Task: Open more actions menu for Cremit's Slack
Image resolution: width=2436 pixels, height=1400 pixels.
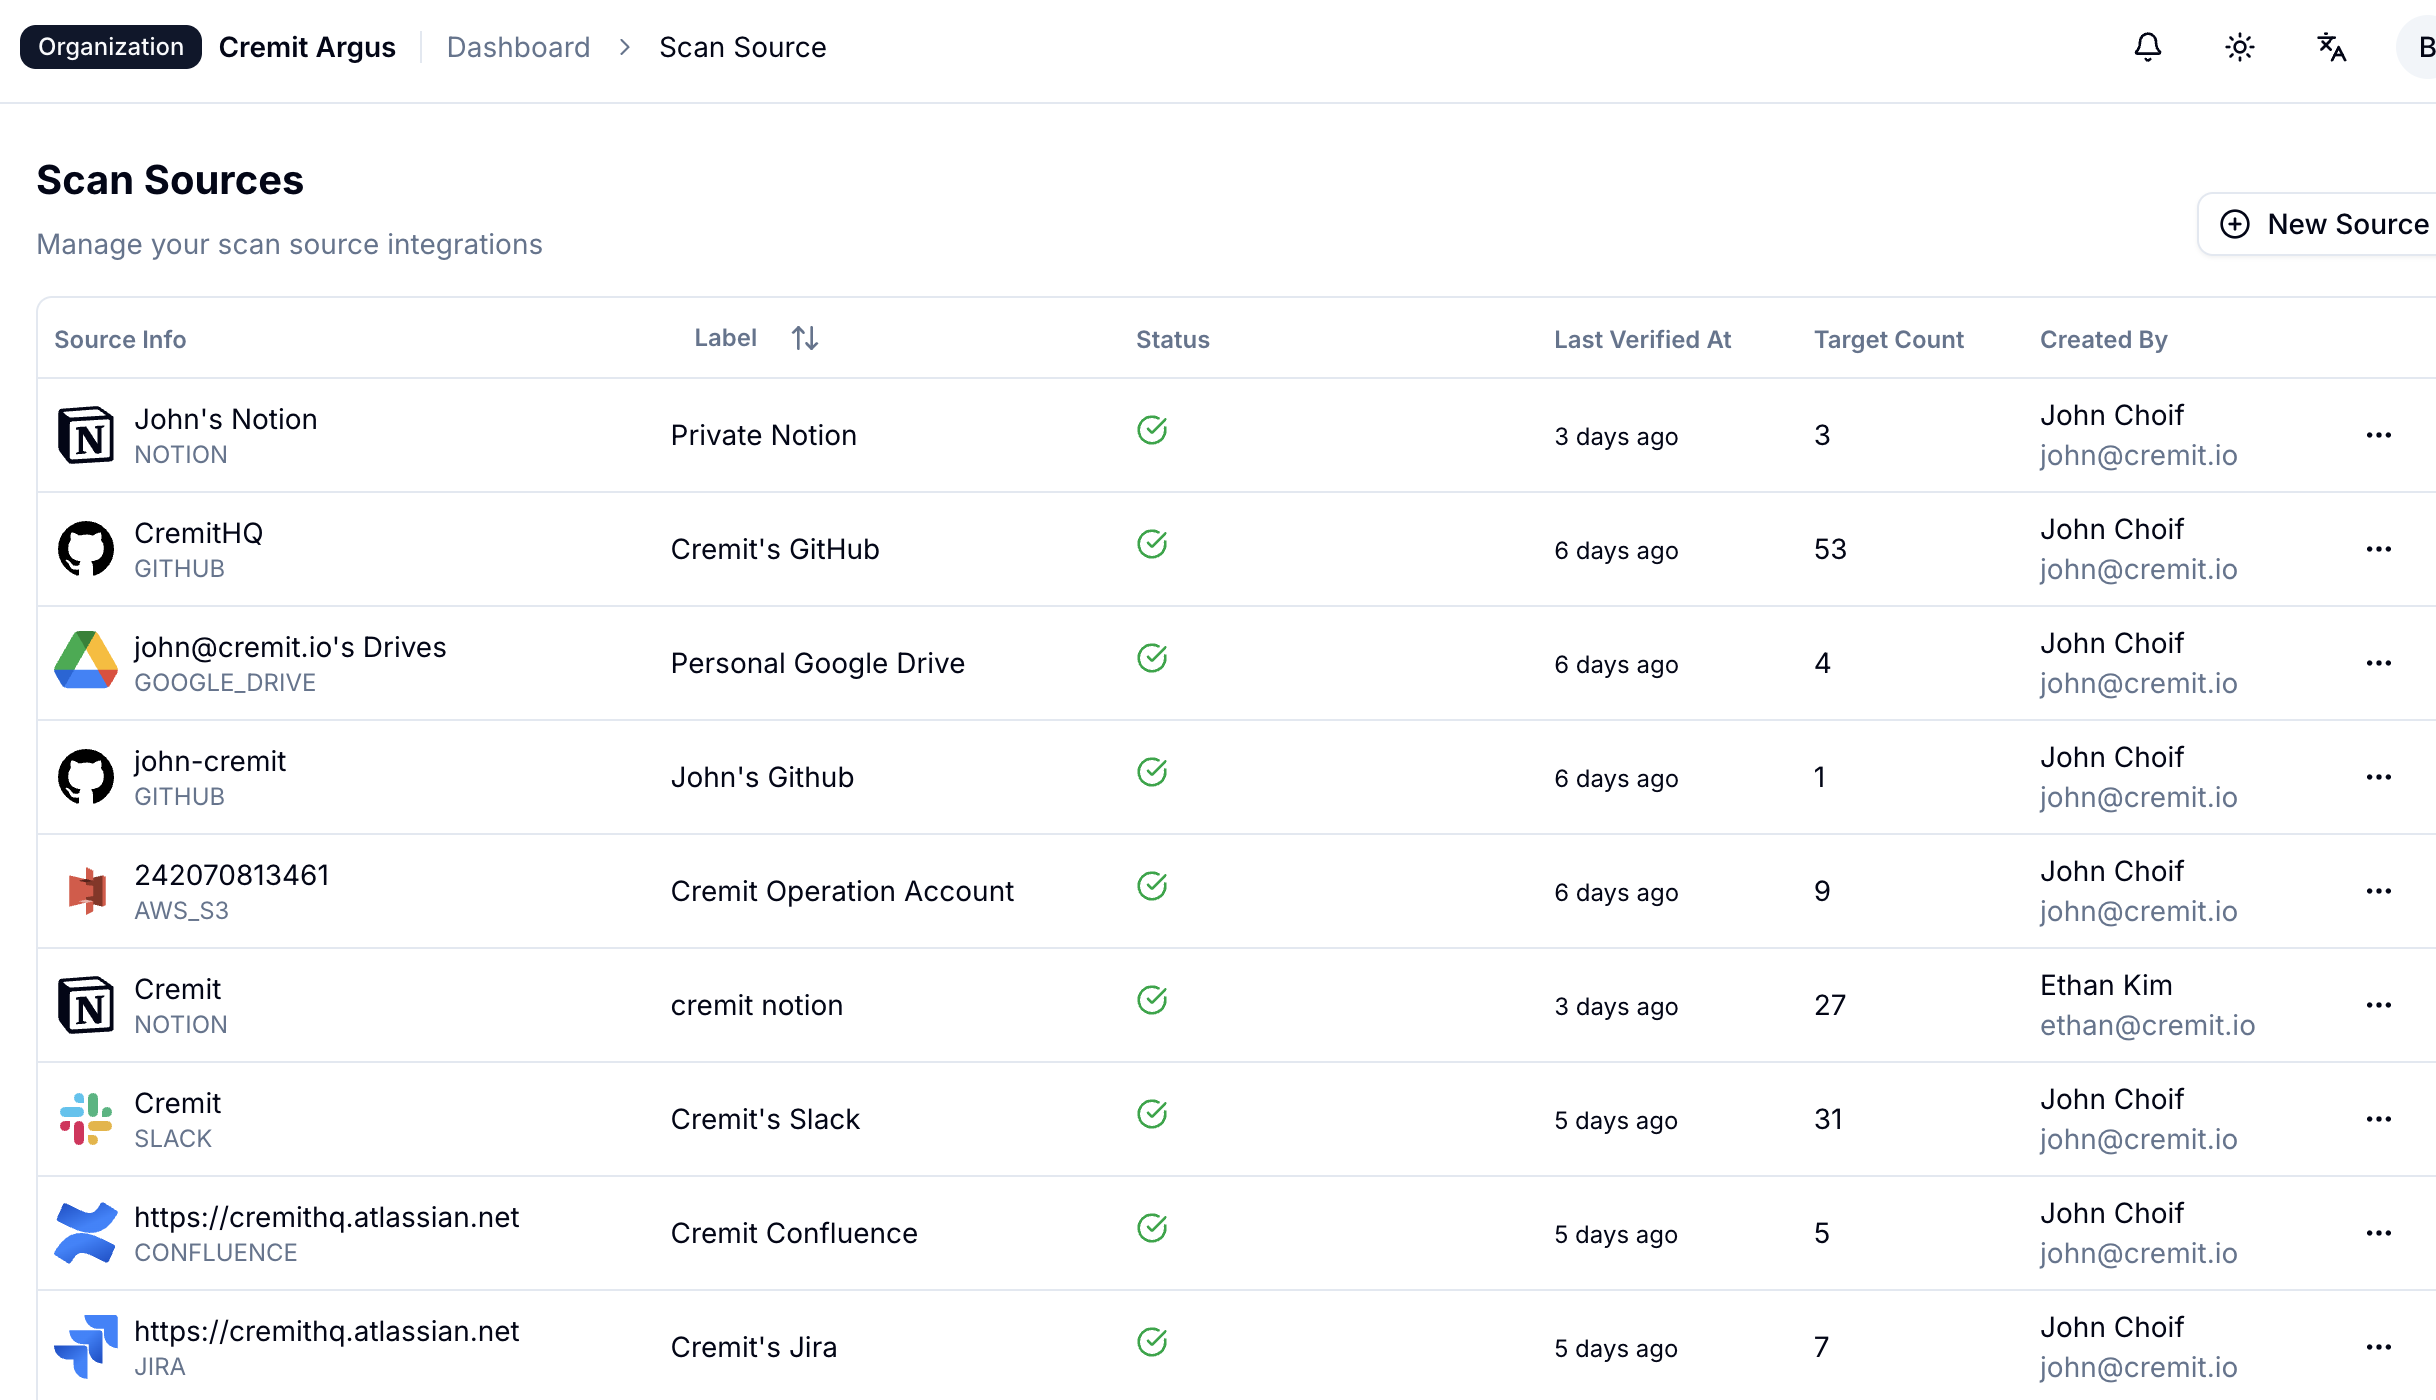Action: pos(2378,1119)
